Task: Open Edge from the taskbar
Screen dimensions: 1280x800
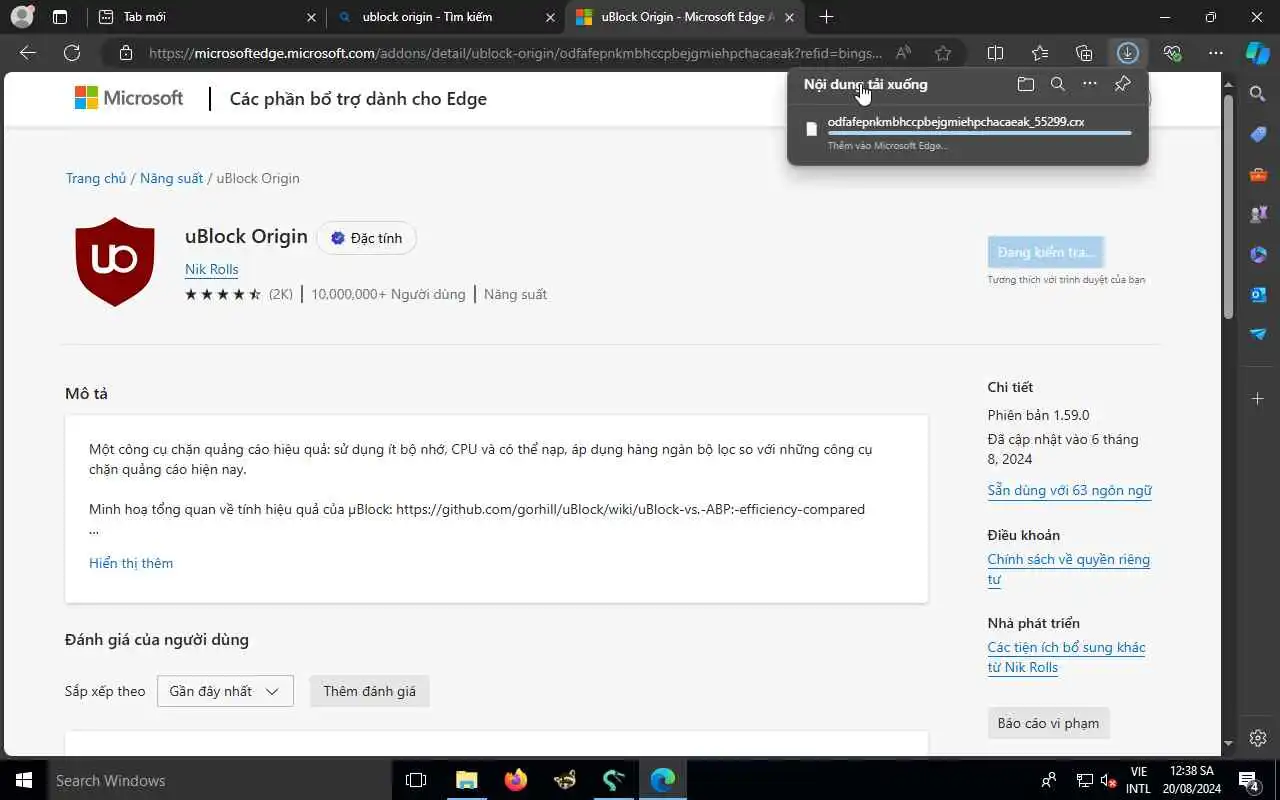Action: point(662,780)
